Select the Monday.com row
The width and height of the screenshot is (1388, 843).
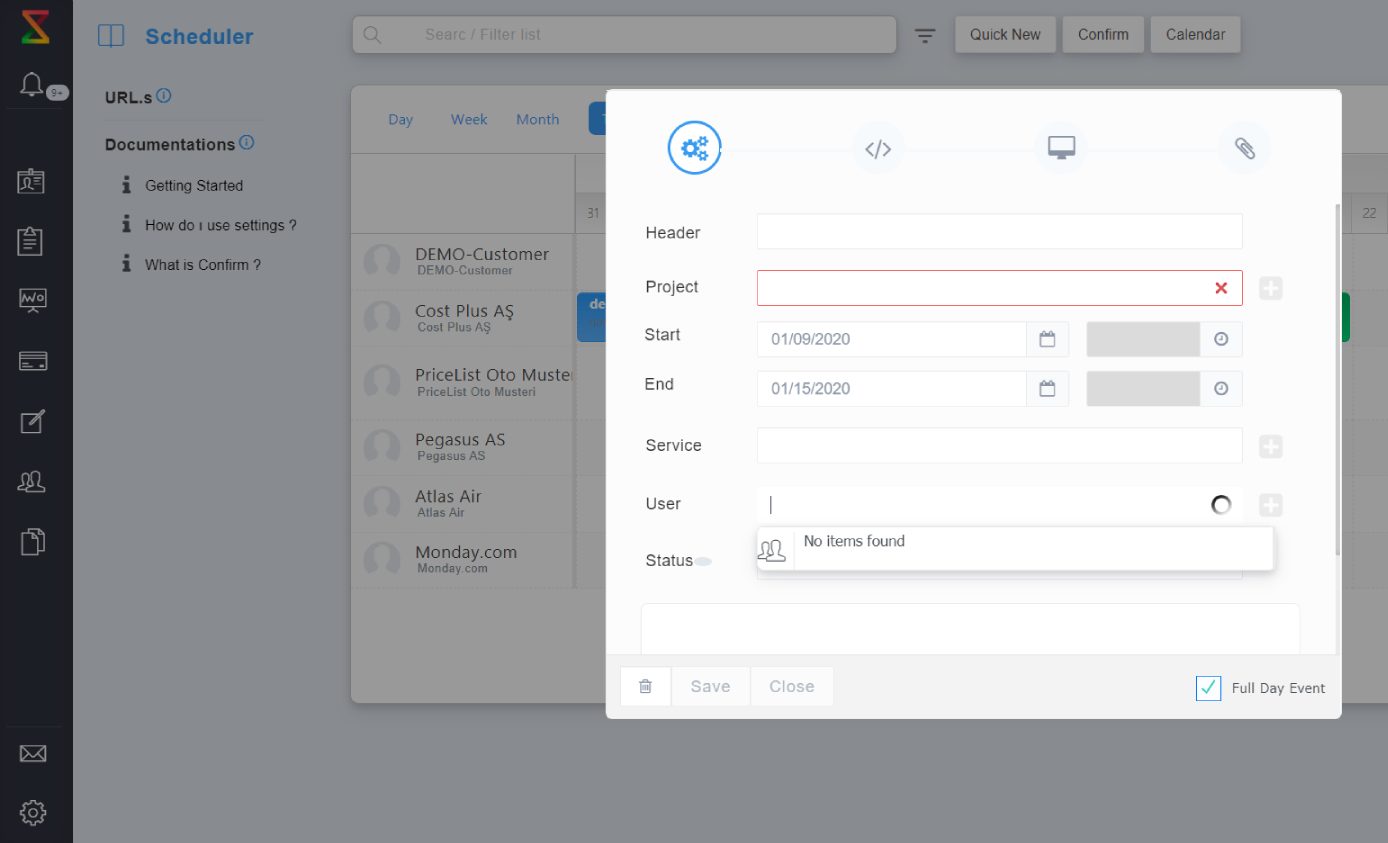464,559
